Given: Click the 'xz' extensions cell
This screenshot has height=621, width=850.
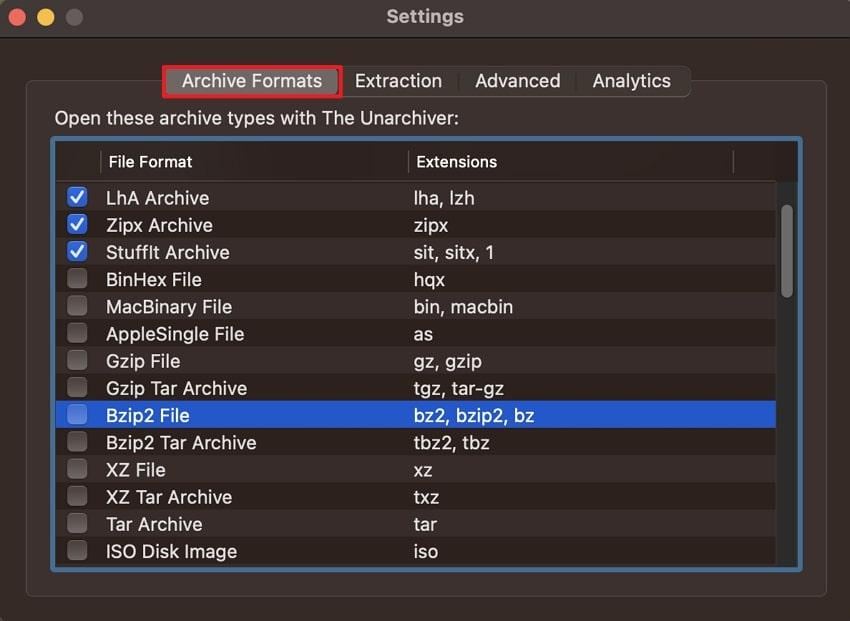Looking at the screenshot, I should tap(423, 470).
